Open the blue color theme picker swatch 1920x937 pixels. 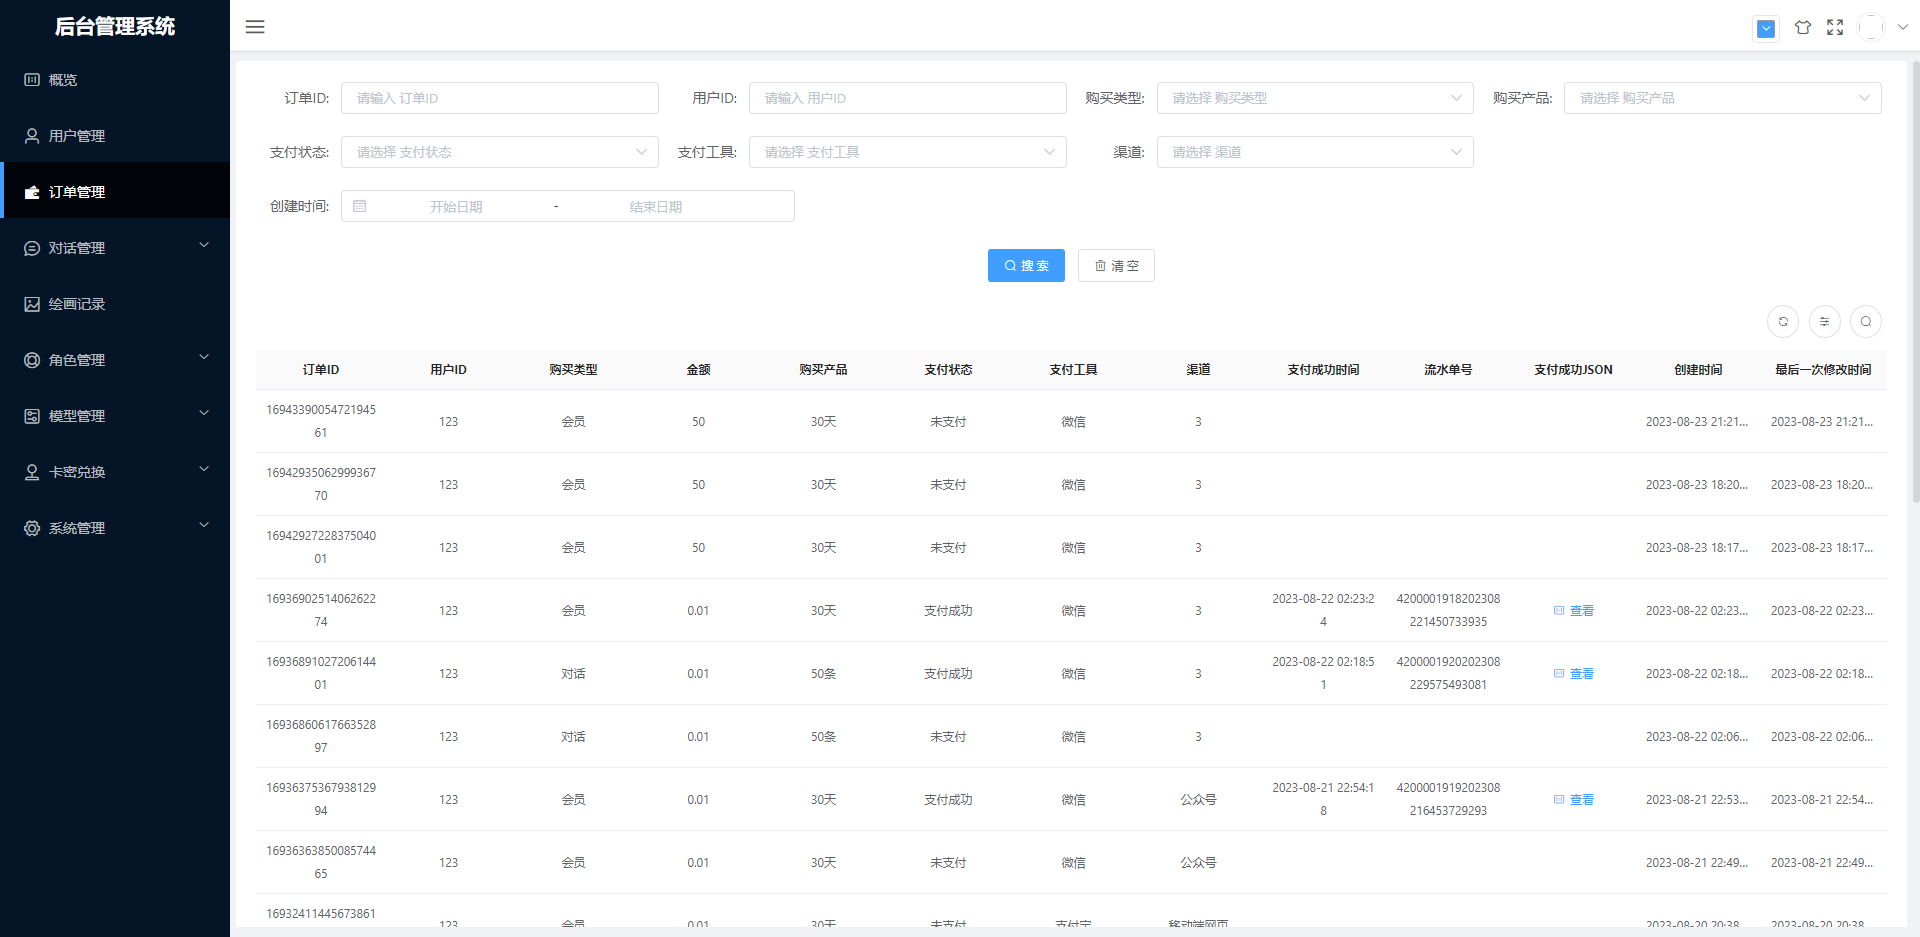(x=1766, y=29)
